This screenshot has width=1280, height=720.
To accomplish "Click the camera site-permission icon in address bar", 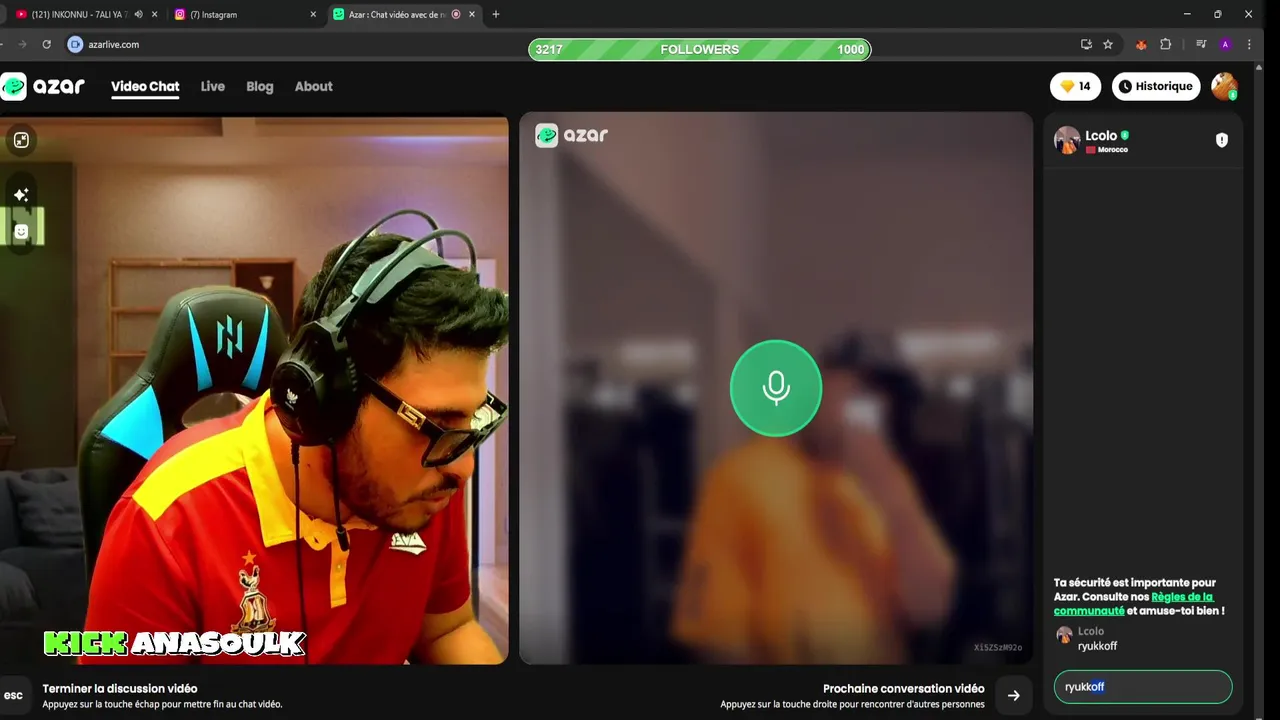I will [x=75, y=44].
